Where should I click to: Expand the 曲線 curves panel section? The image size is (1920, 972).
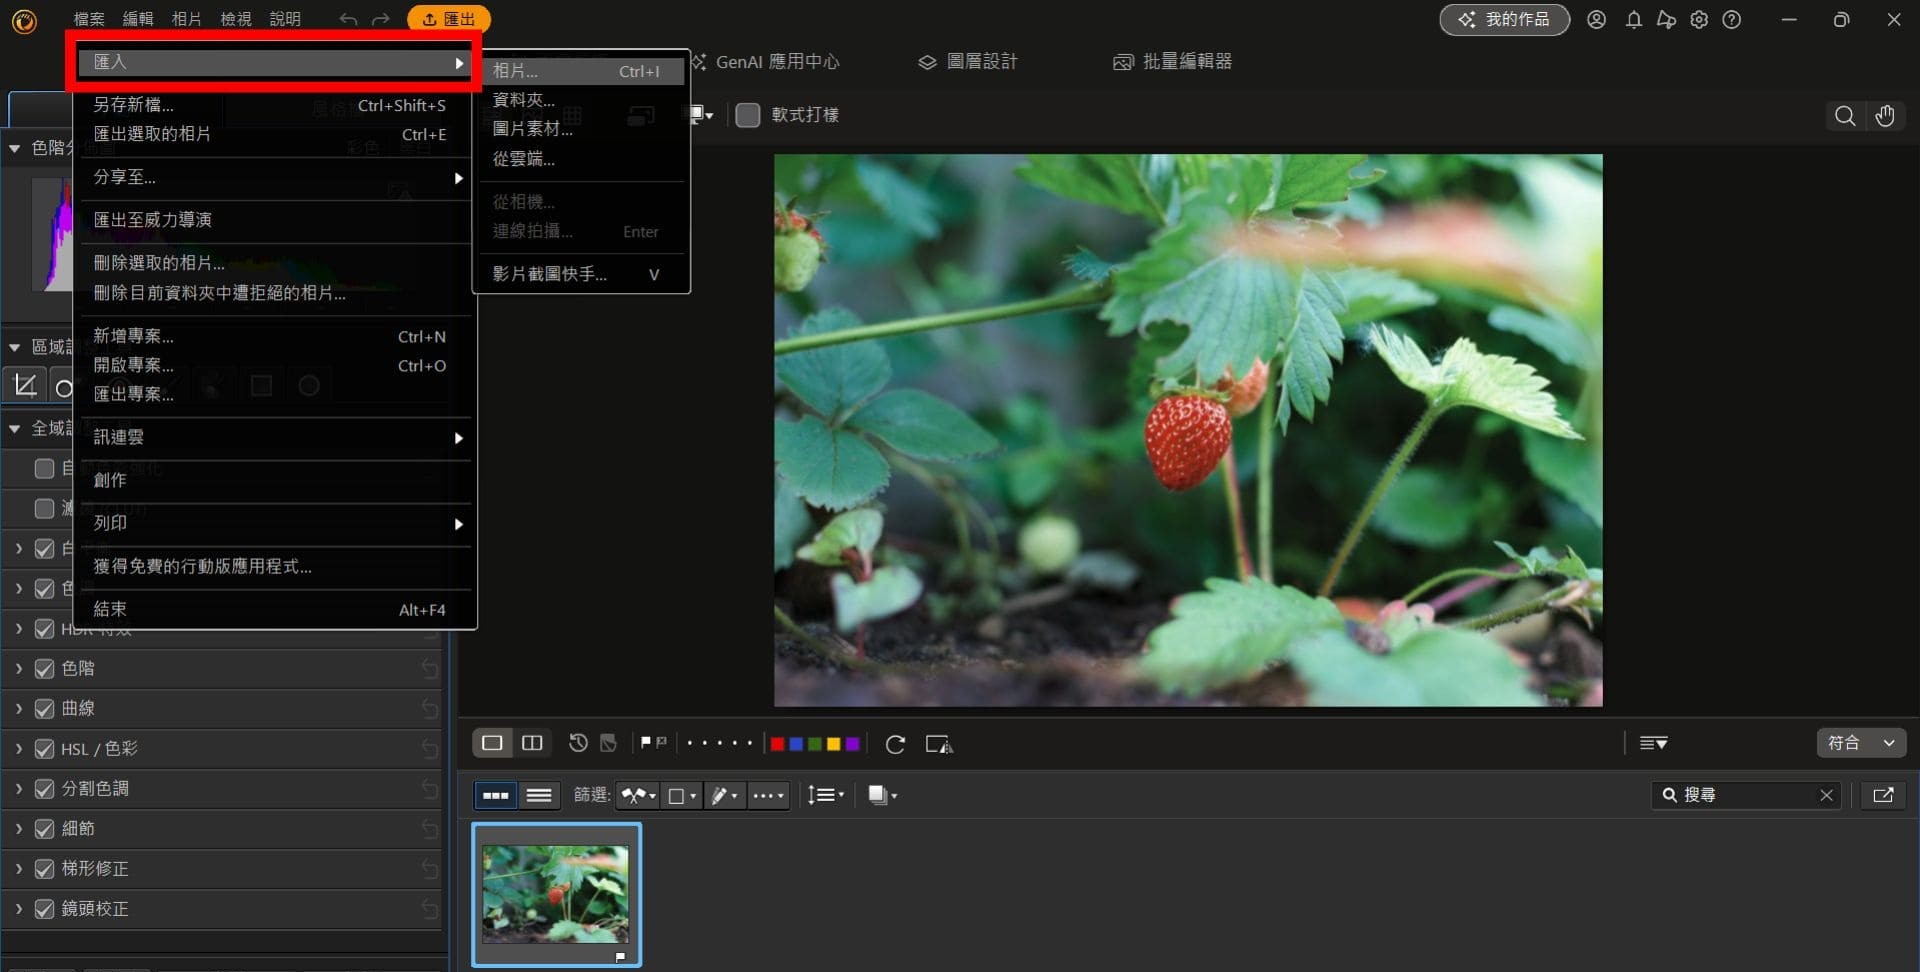pos(17,708)
